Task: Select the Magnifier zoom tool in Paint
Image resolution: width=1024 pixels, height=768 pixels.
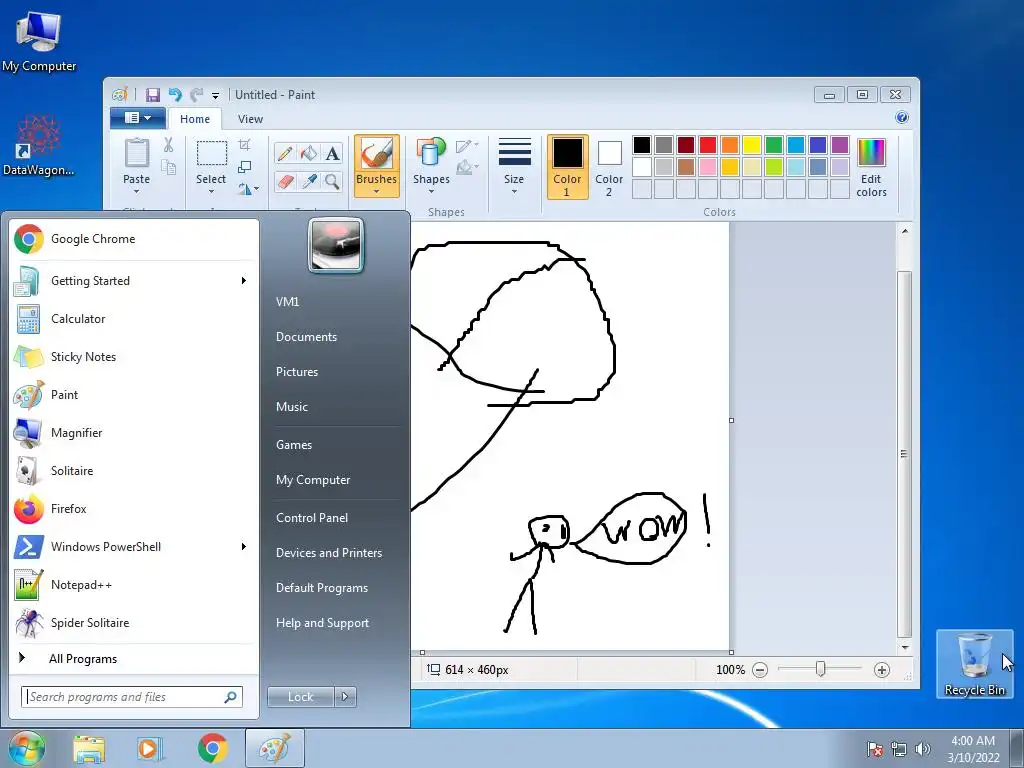Action: coord(332,181)
